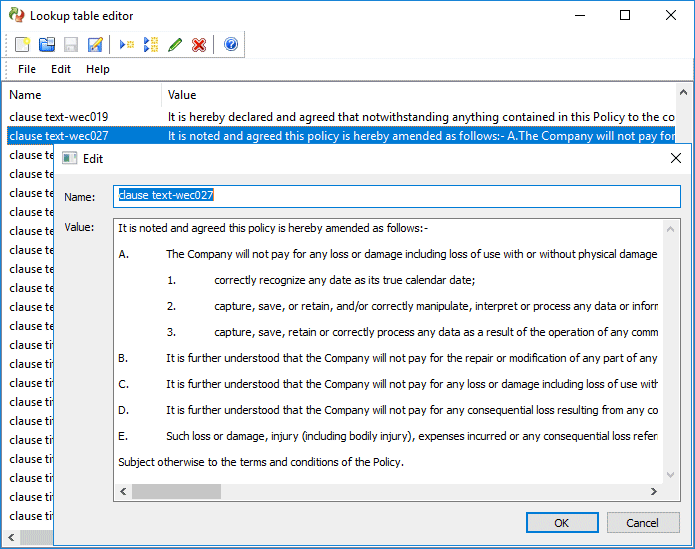The image size is (695, 549).
Task: Open the File menu
Action: pyautogui.click(x=27, y=69)
